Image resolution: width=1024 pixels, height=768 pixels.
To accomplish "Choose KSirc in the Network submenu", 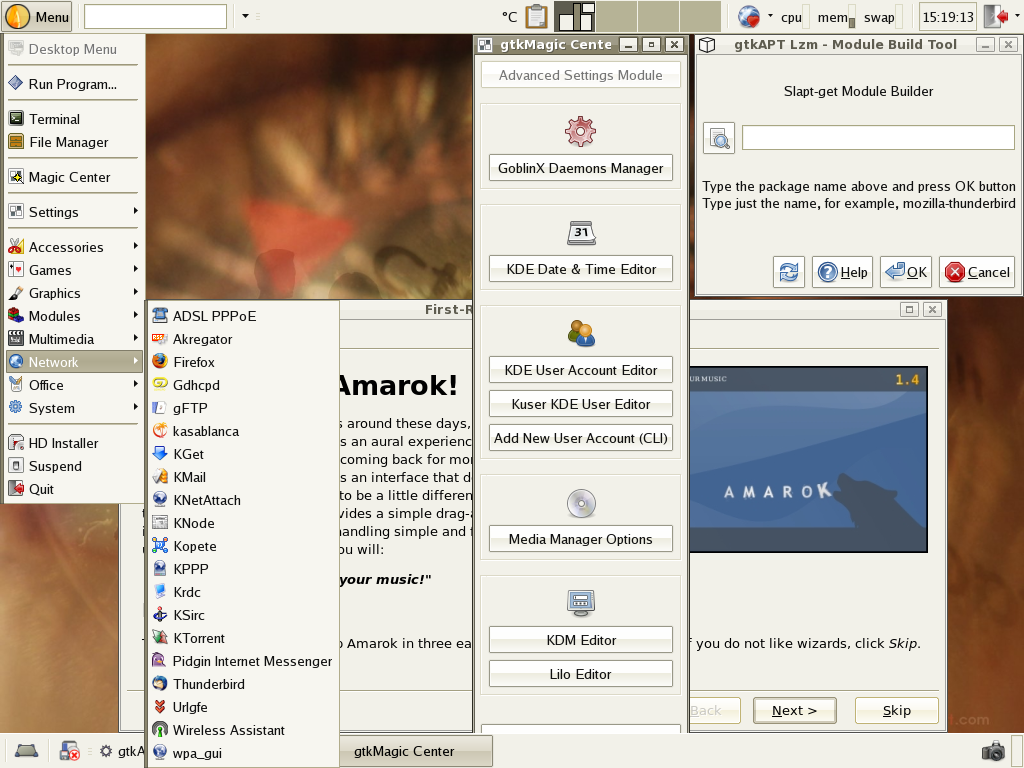I will point(243,615).
